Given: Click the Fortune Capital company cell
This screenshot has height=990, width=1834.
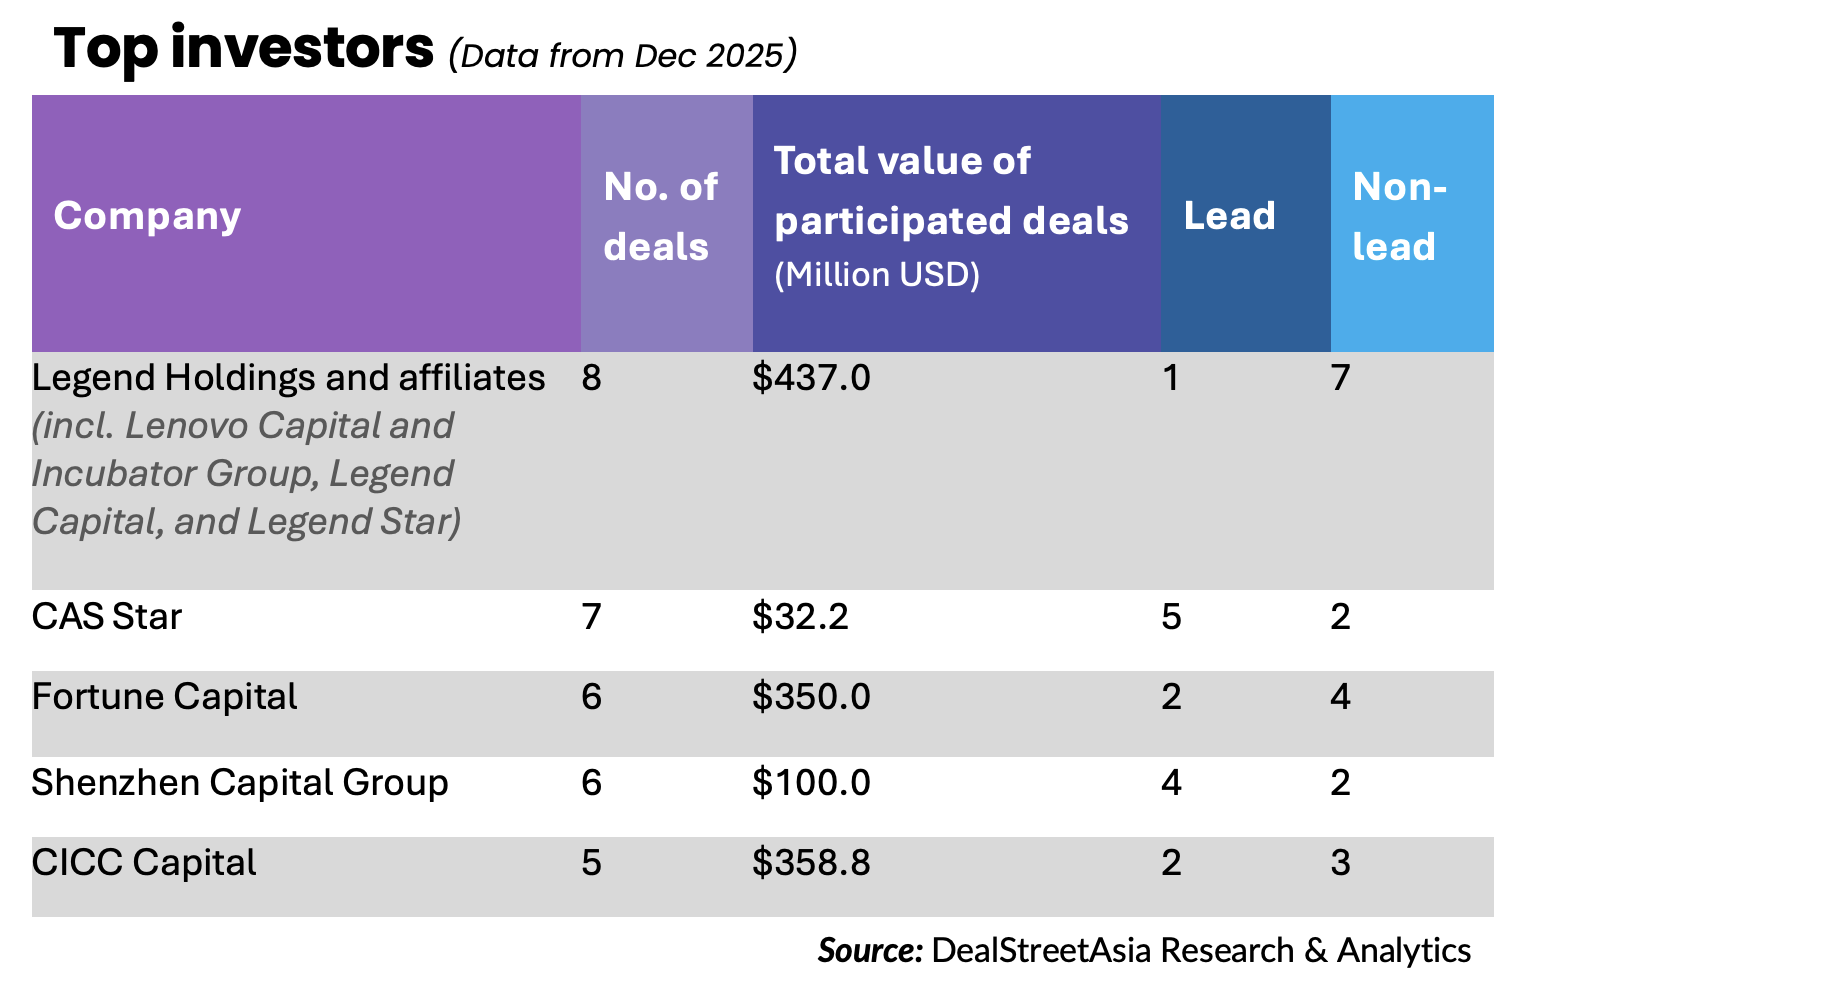Looking at the screenshot, I should [164, 697].
